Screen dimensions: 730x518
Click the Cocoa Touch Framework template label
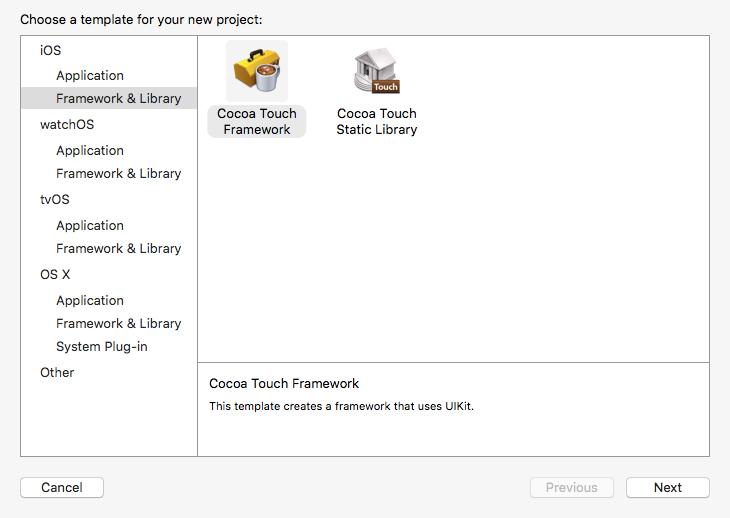click(257, 121)
